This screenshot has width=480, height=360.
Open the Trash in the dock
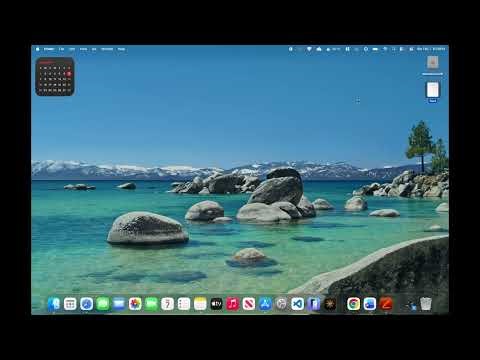pyautogui.click(x=426, y=304)
